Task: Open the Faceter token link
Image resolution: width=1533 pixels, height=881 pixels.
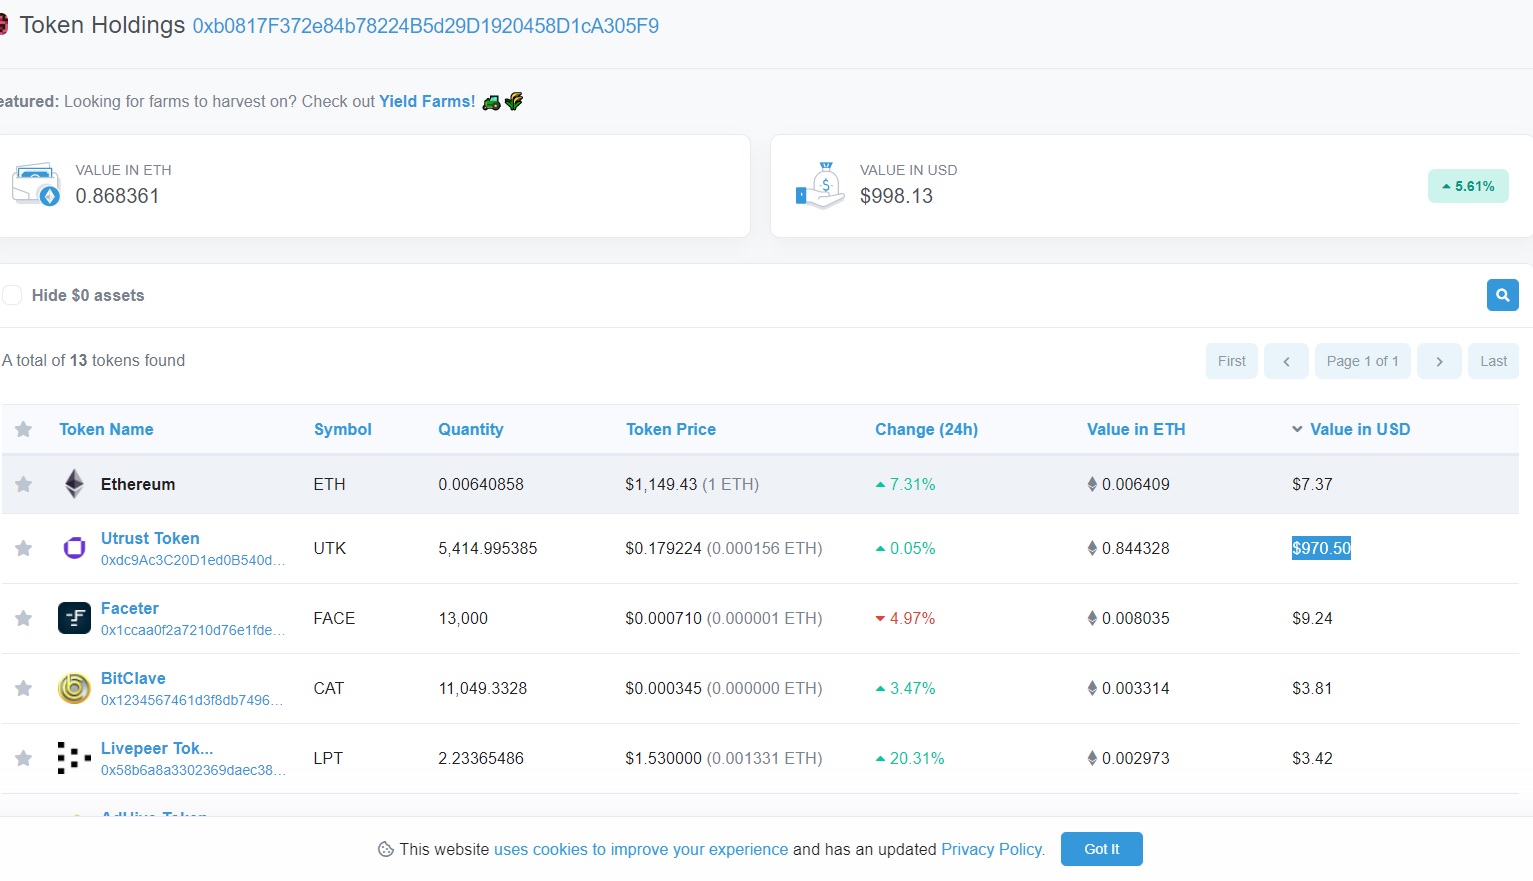Action: (x=130, y=608)
